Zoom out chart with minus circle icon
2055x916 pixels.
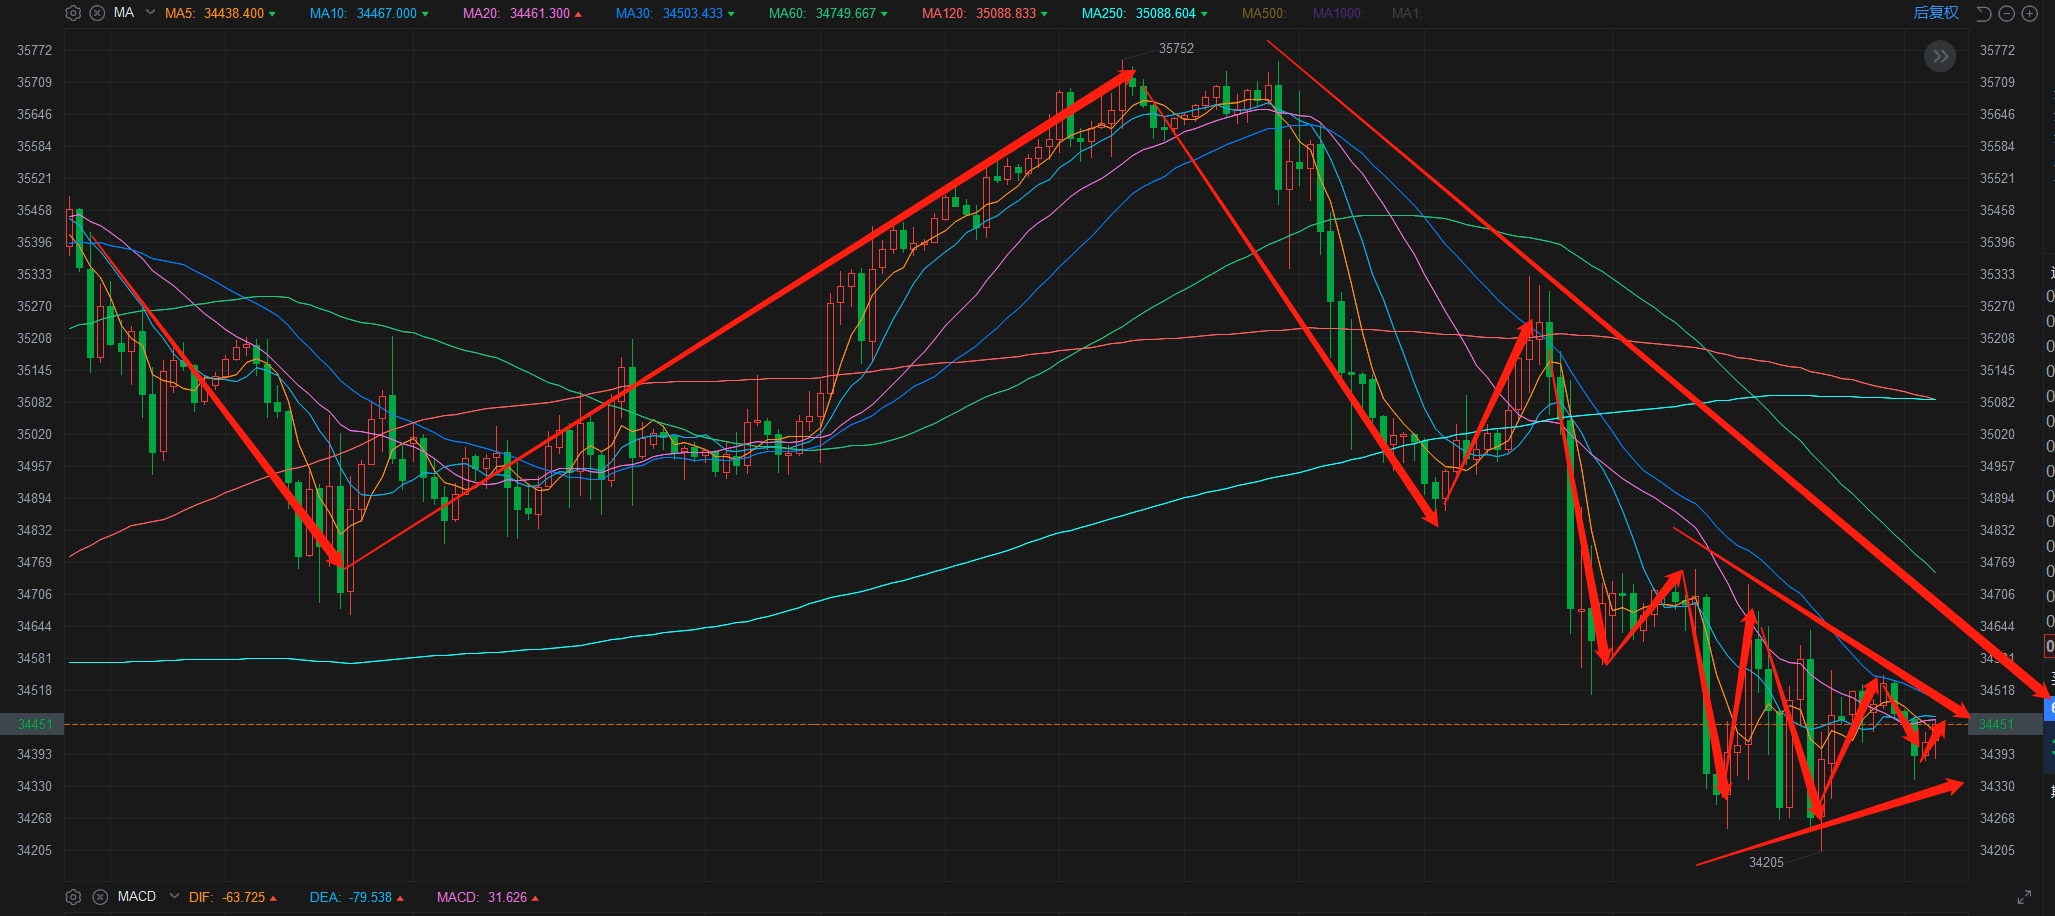(2006, 14)
